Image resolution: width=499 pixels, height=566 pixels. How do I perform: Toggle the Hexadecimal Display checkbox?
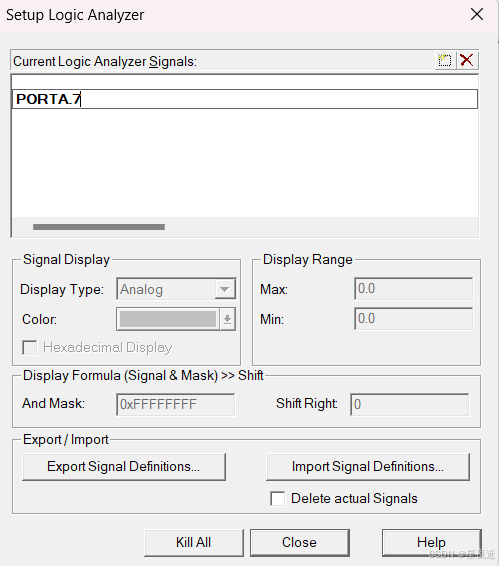point(30,348)
